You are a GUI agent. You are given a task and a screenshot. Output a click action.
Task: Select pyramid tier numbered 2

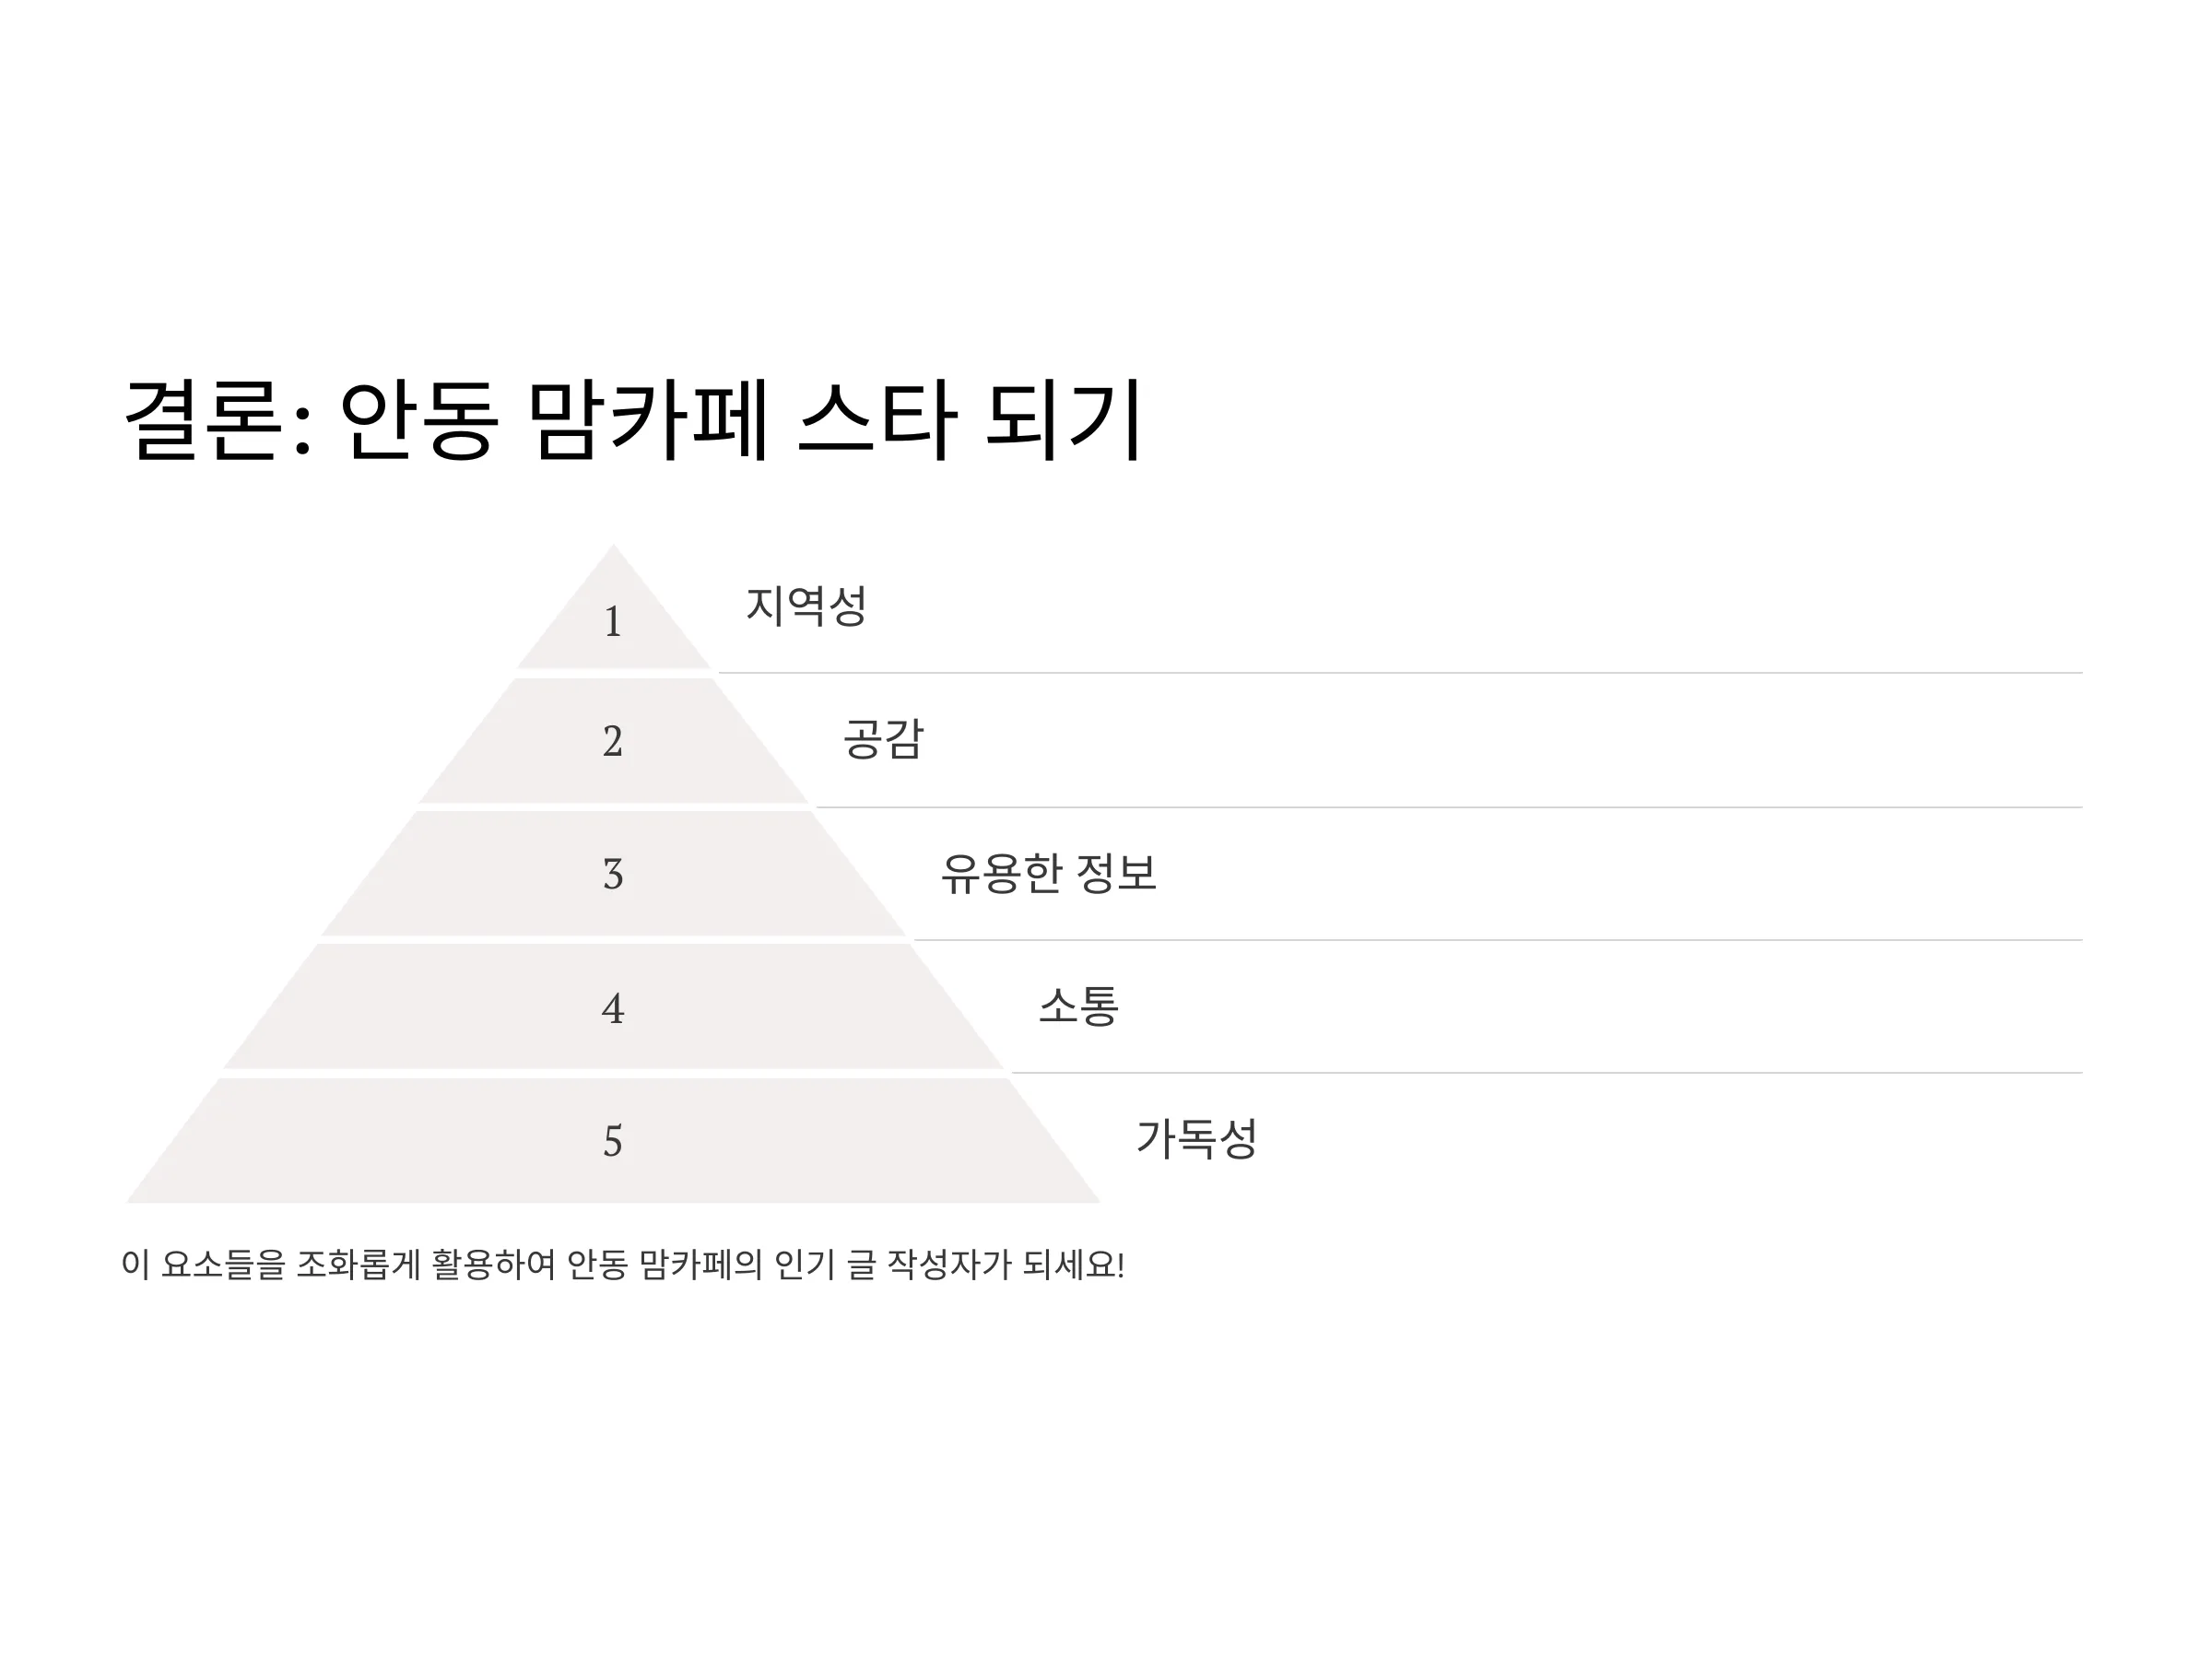[x=613, y=741]
